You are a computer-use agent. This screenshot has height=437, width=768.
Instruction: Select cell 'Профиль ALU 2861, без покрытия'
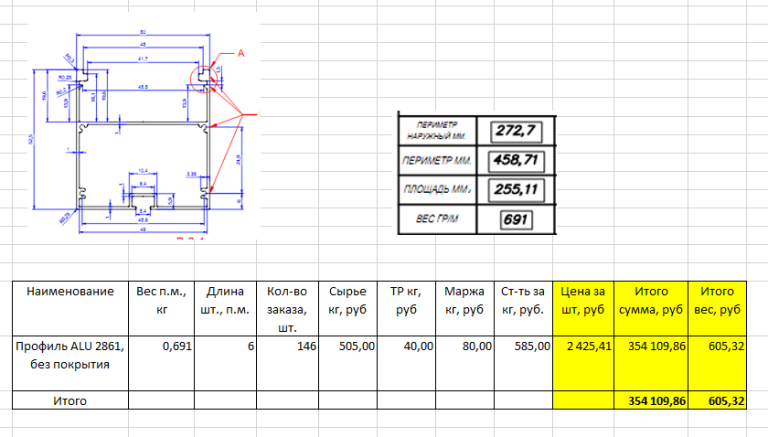pyautogui.click(x=70, y=364)
